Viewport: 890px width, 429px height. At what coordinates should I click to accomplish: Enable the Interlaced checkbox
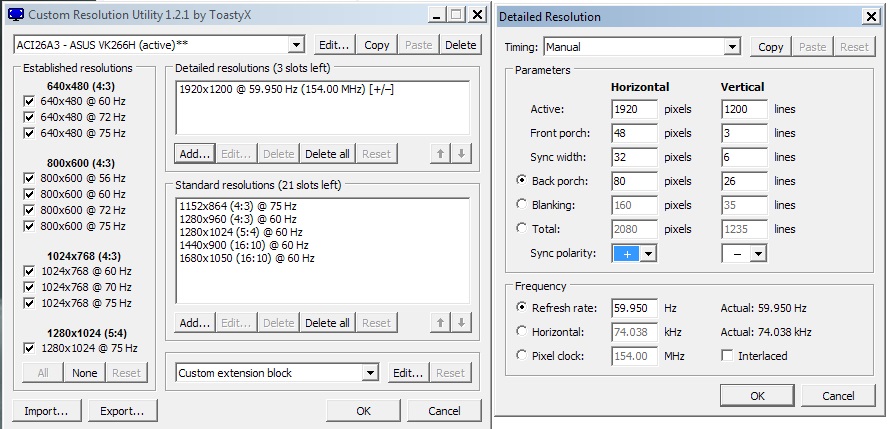[727, 356]
